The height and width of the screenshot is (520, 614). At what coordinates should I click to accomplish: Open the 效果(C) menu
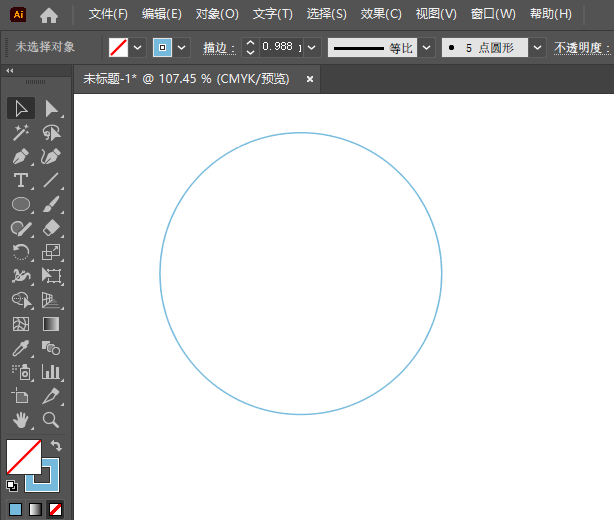[381, 14]
